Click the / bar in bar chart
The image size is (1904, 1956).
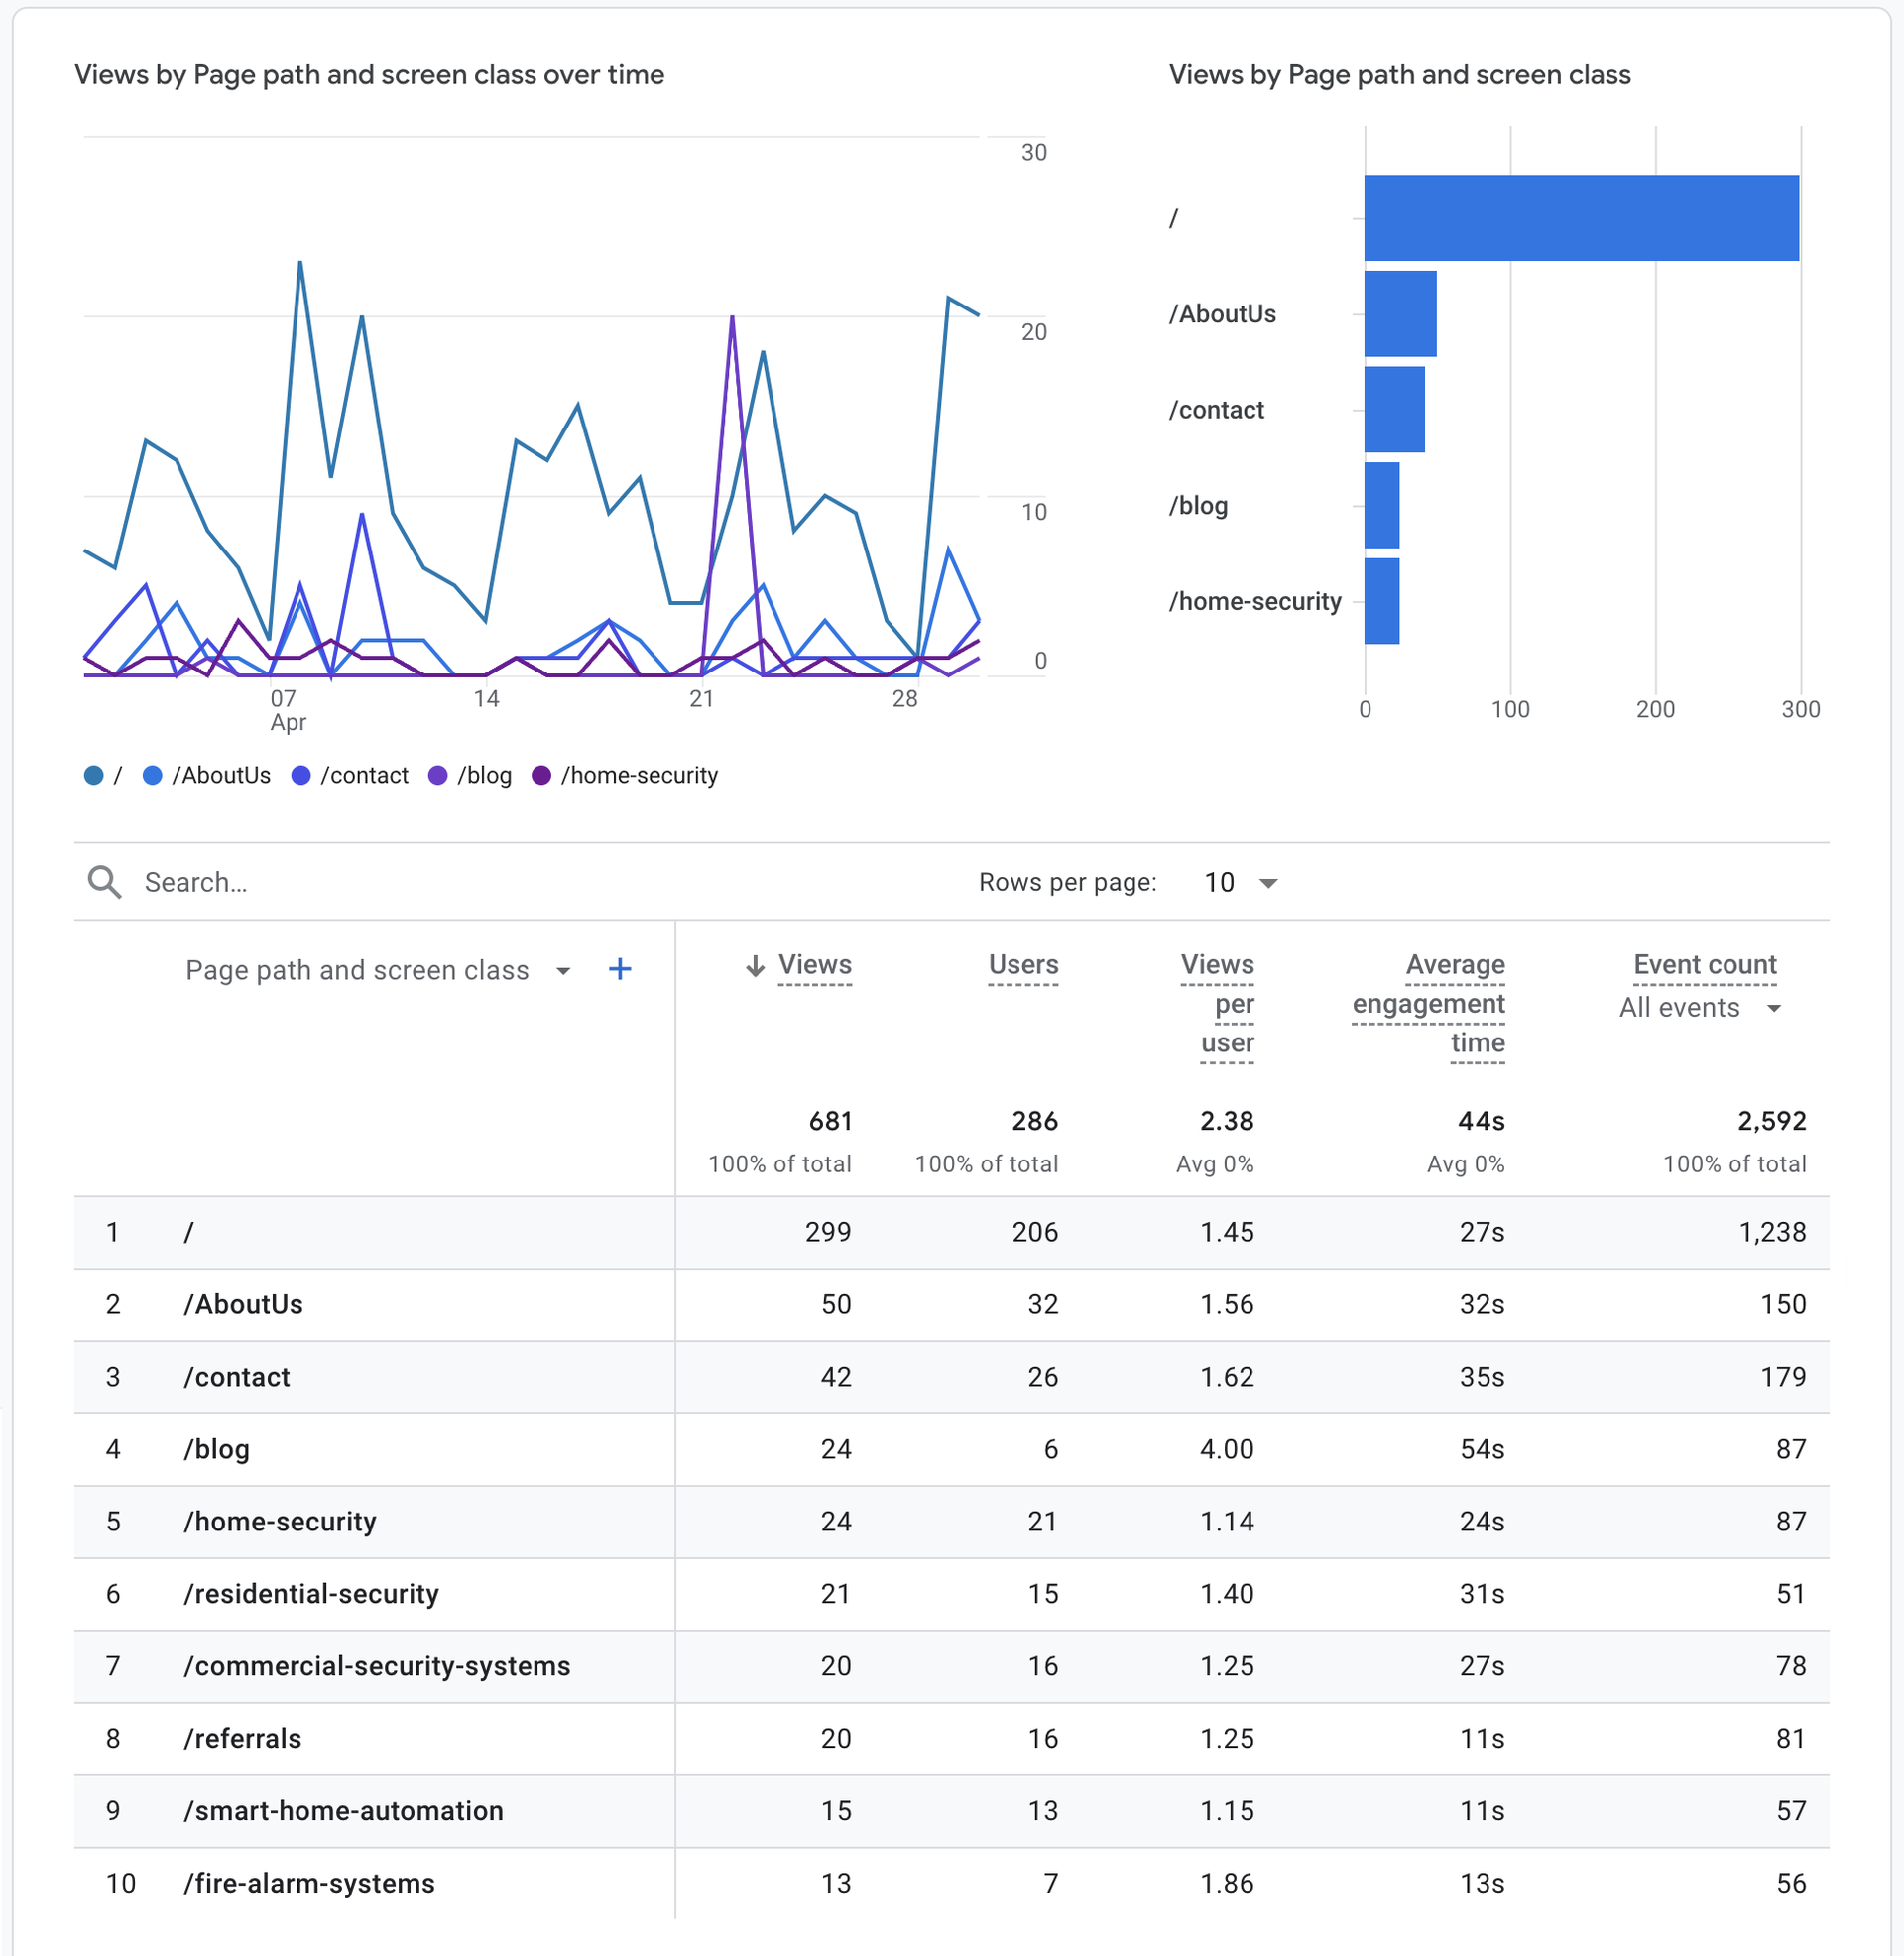point(1581,218)
